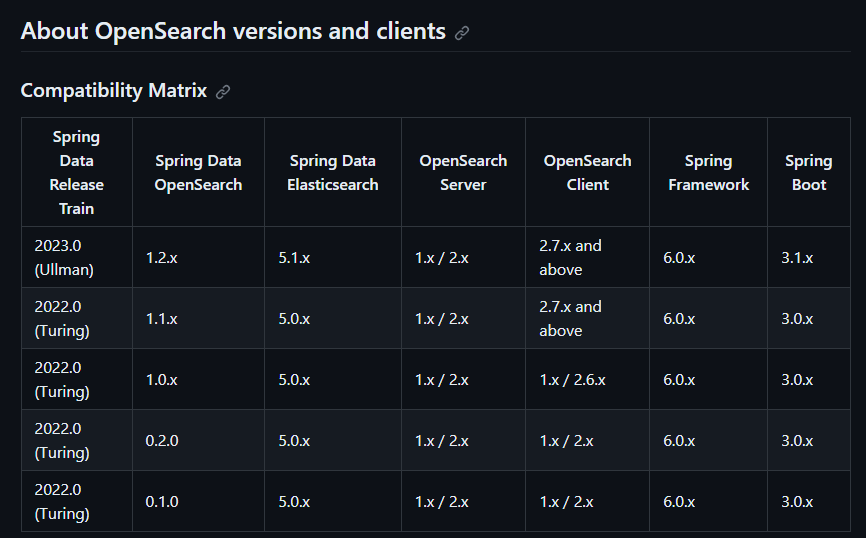Click anchor link icon beside About OpenSearch heading
This screenshot has width=866, height=538.
point(462,33)
